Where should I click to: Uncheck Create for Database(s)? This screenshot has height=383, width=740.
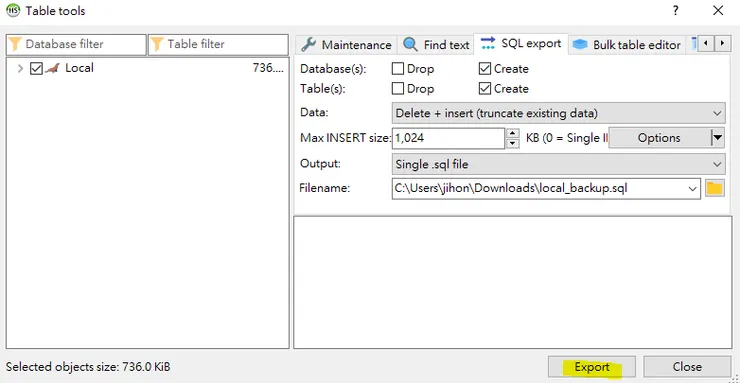(485, 69)
